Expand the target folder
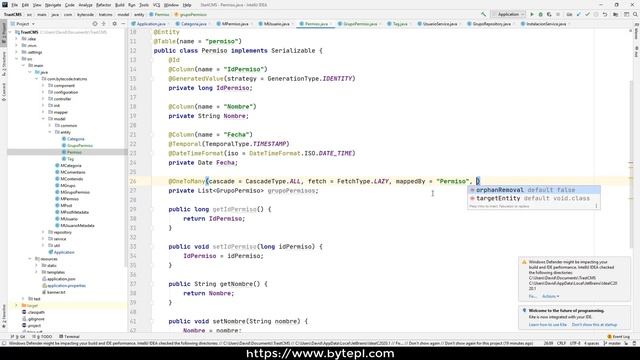The image size is (640, 360). point(17,305)
